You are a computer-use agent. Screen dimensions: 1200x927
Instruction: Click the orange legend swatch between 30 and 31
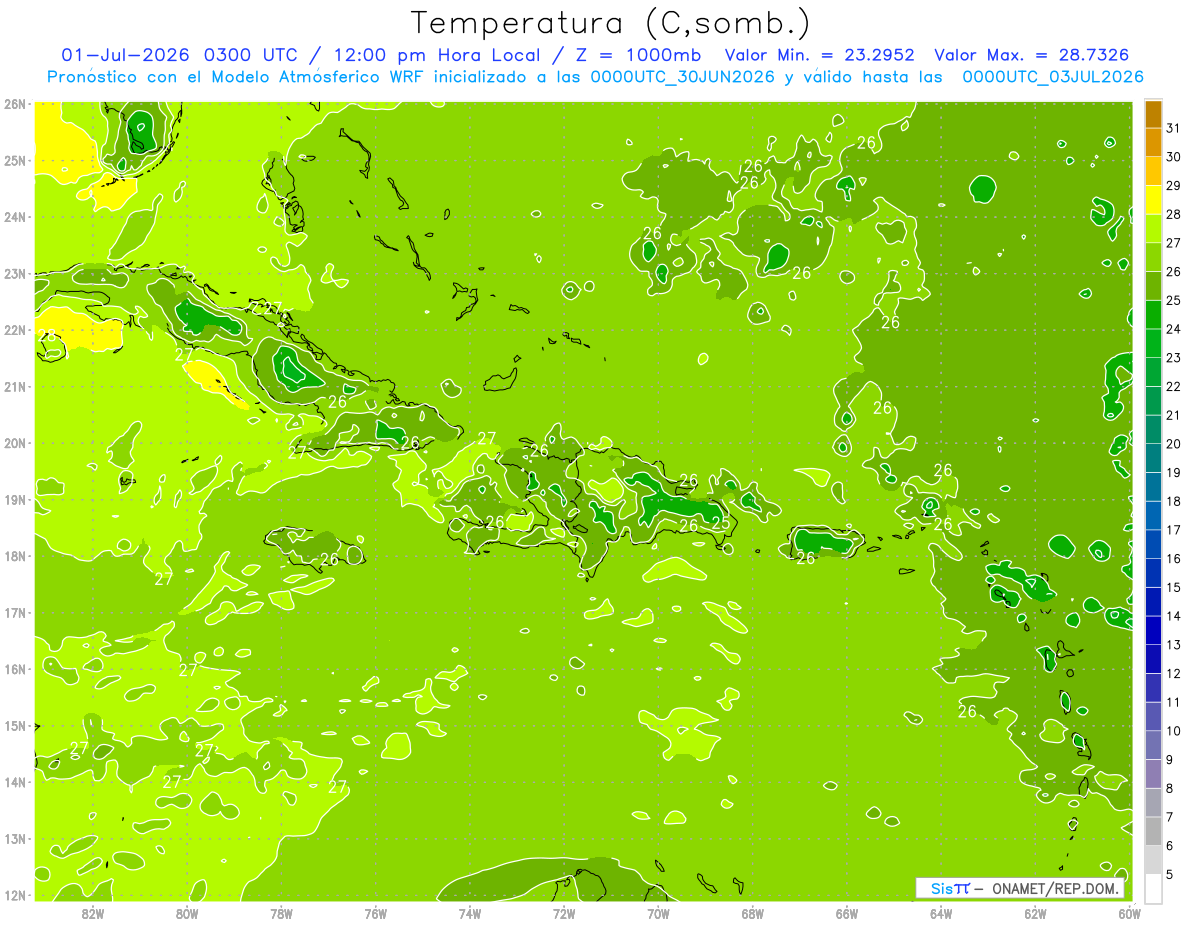coord(1153,141)
